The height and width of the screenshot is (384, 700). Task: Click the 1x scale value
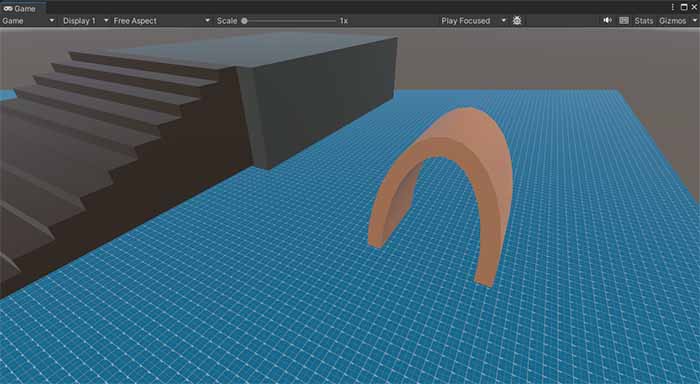coord(343,21)
